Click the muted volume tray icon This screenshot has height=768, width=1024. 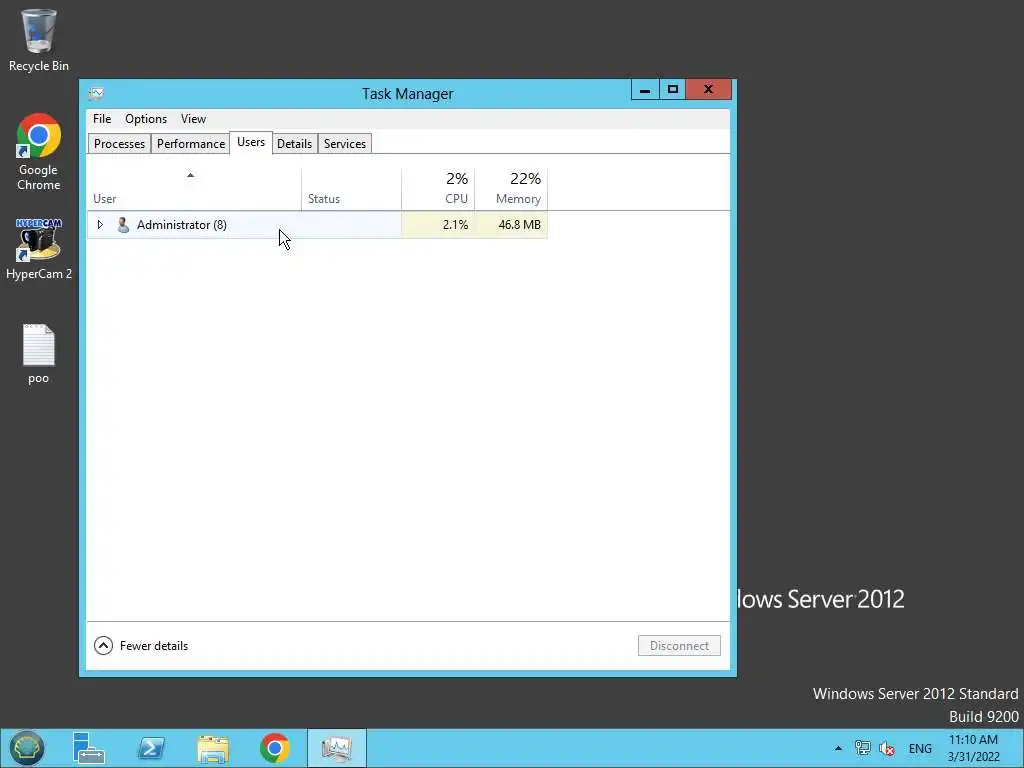coord(887,748)
